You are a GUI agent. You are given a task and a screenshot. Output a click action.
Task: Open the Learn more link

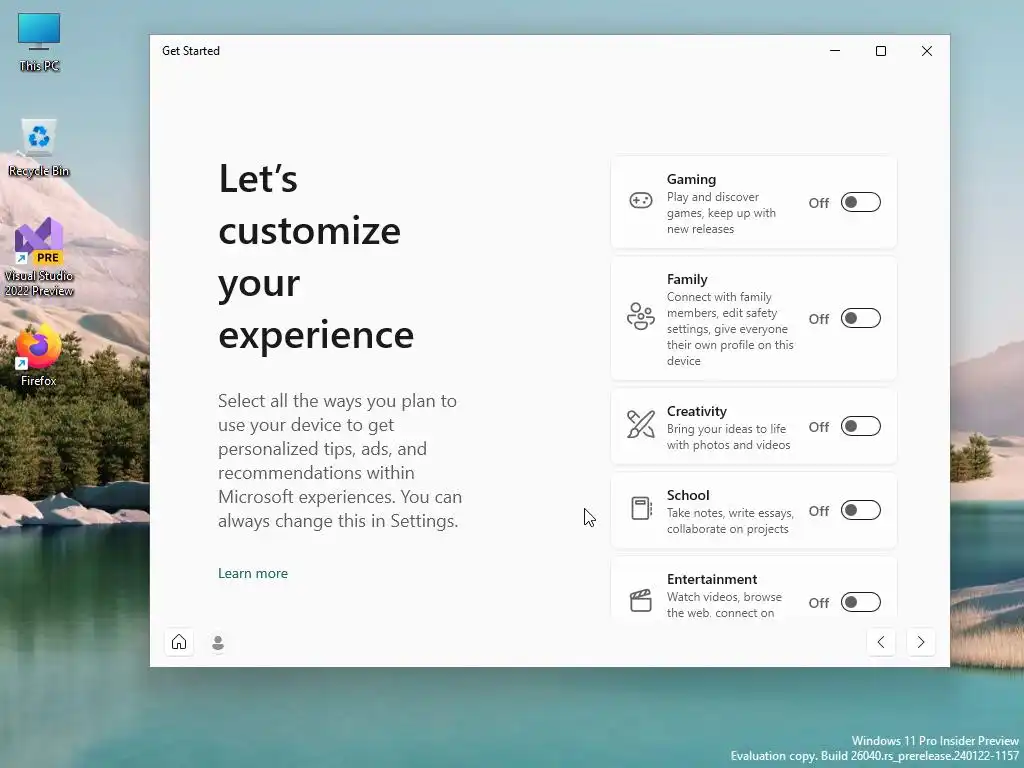pyautogui.click(x=253, y=573)
